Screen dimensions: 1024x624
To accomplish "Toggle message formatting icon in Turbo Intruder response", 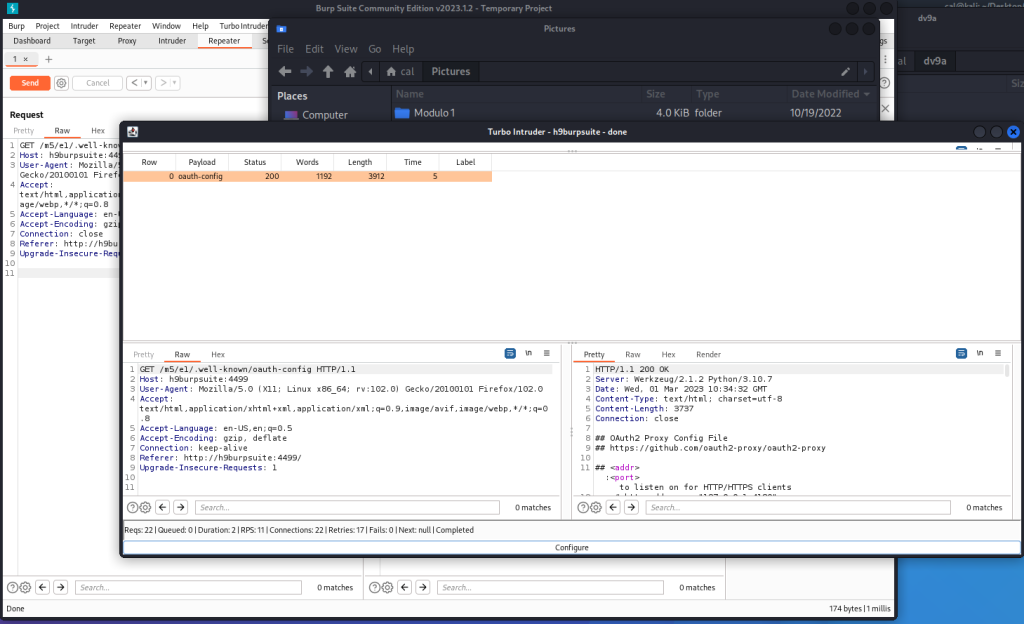I will (961, 353).
